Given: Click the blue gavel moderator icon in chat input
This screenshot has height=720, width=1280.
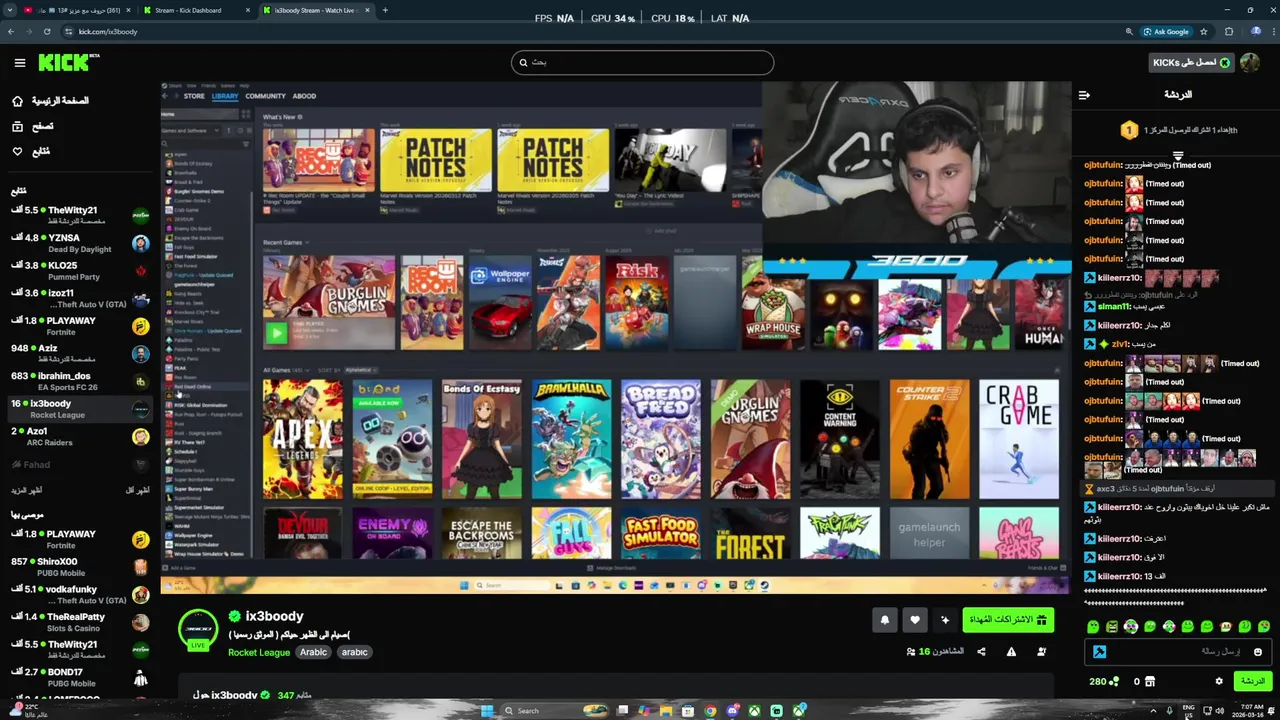Looking at the screenshot, I should pos(1099,652).
